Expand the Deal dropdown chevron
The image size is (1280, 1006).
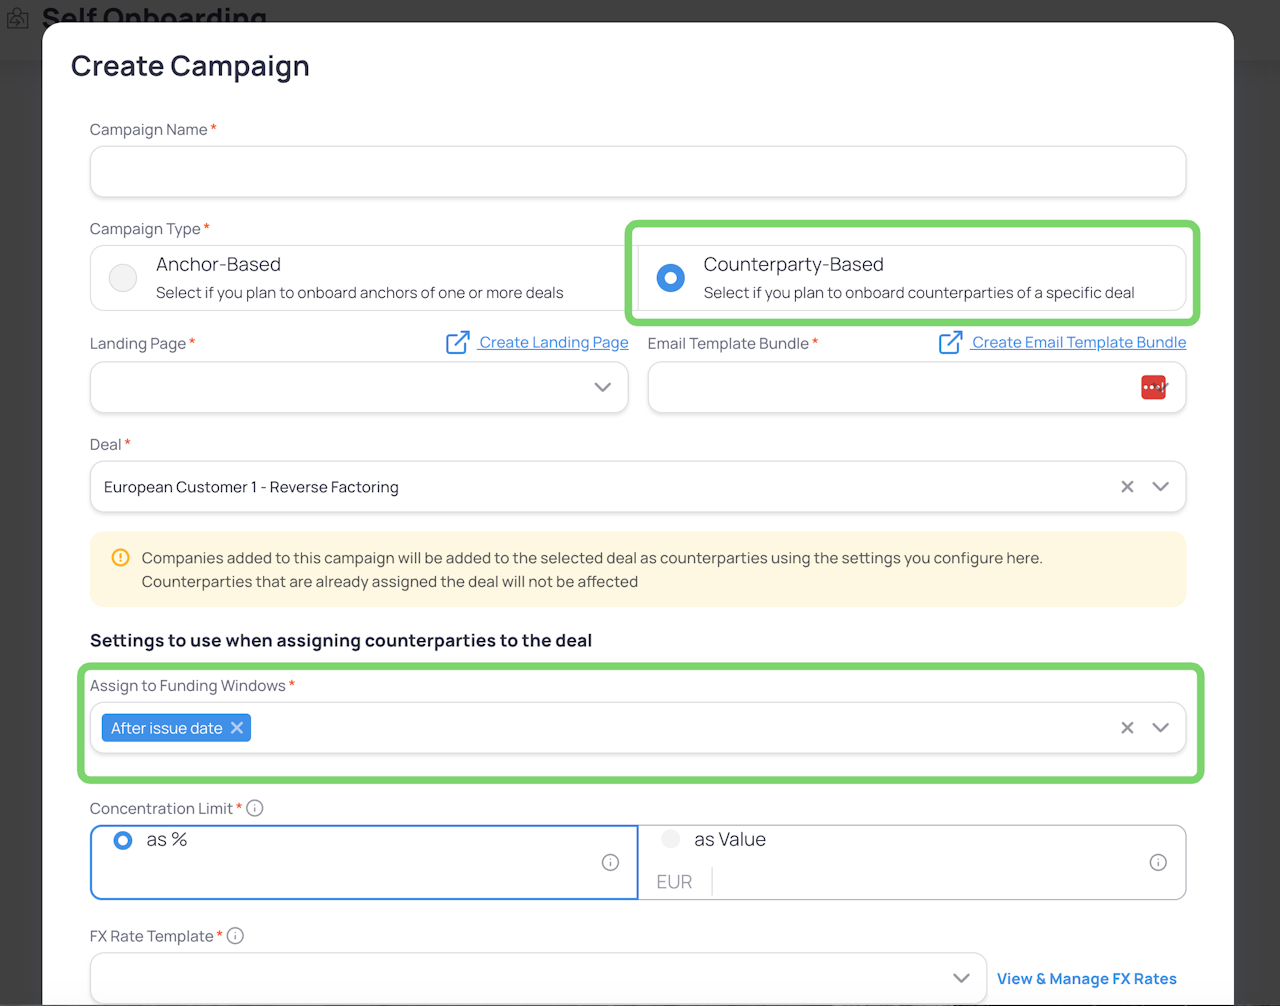pyautogui.click(x=1160, y=487)
